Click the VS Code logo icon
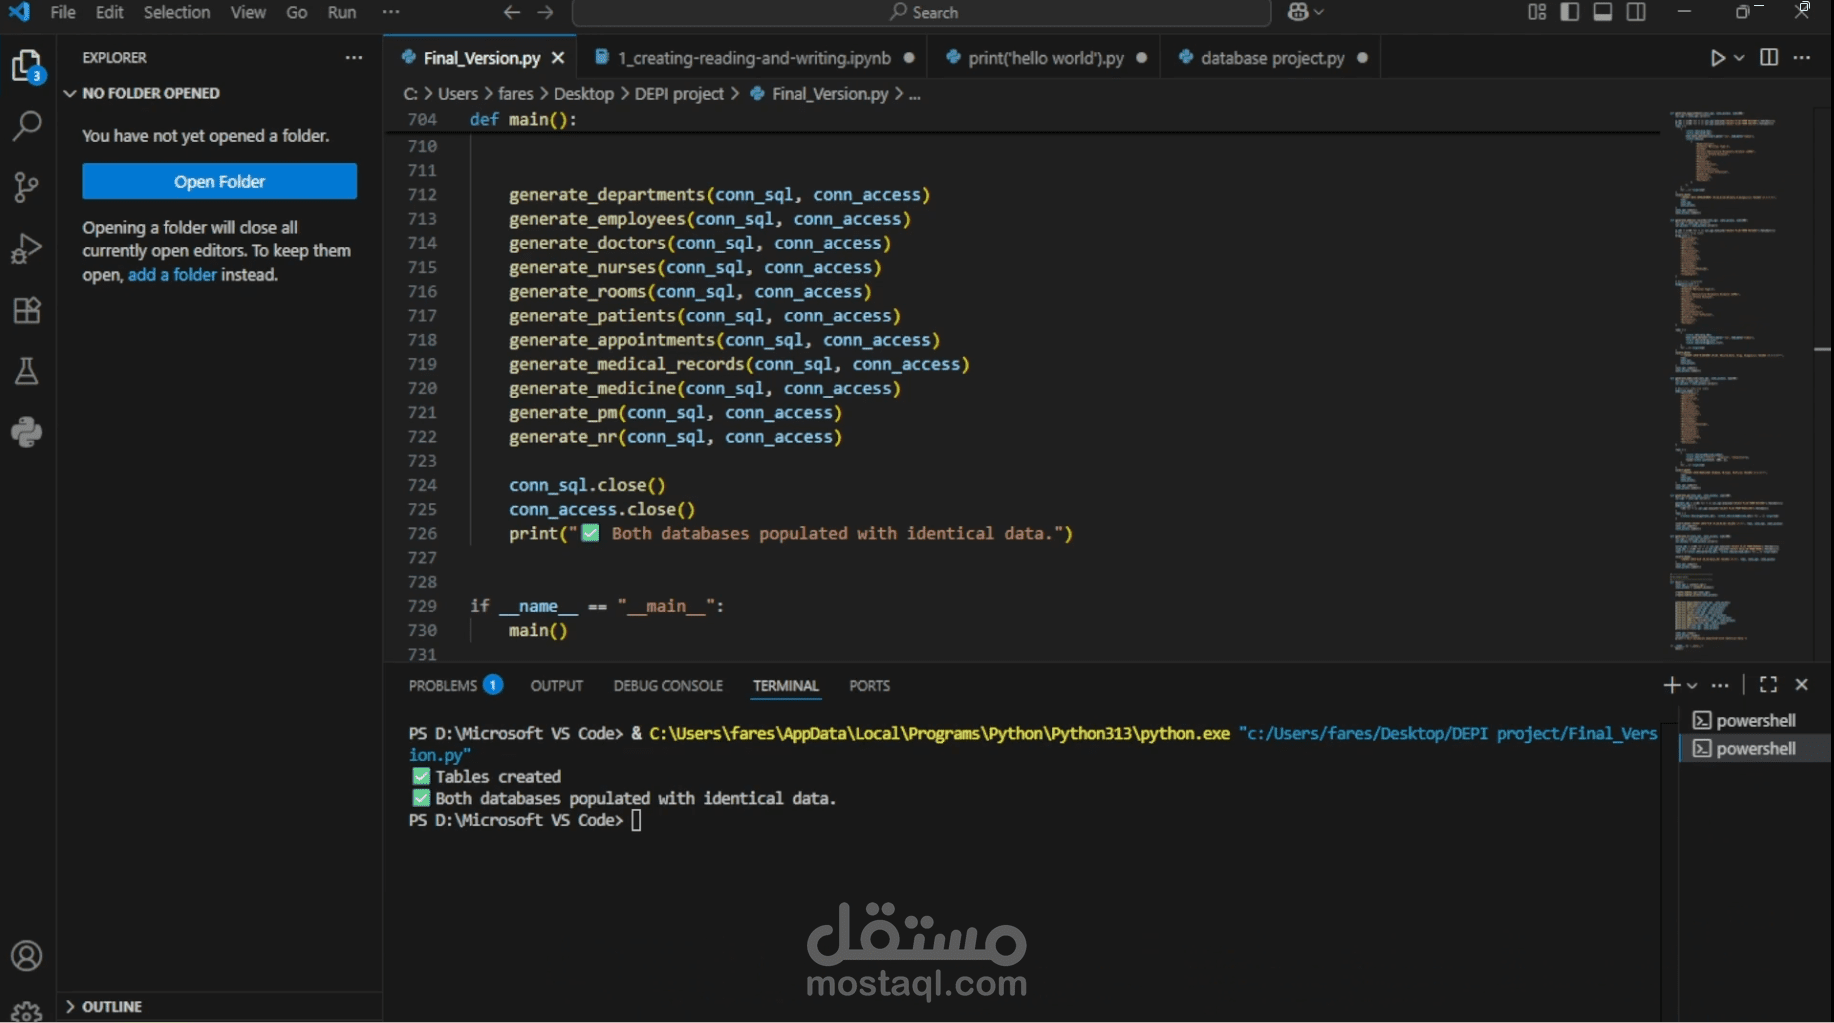1834x1023 pixels. point(20,12)
